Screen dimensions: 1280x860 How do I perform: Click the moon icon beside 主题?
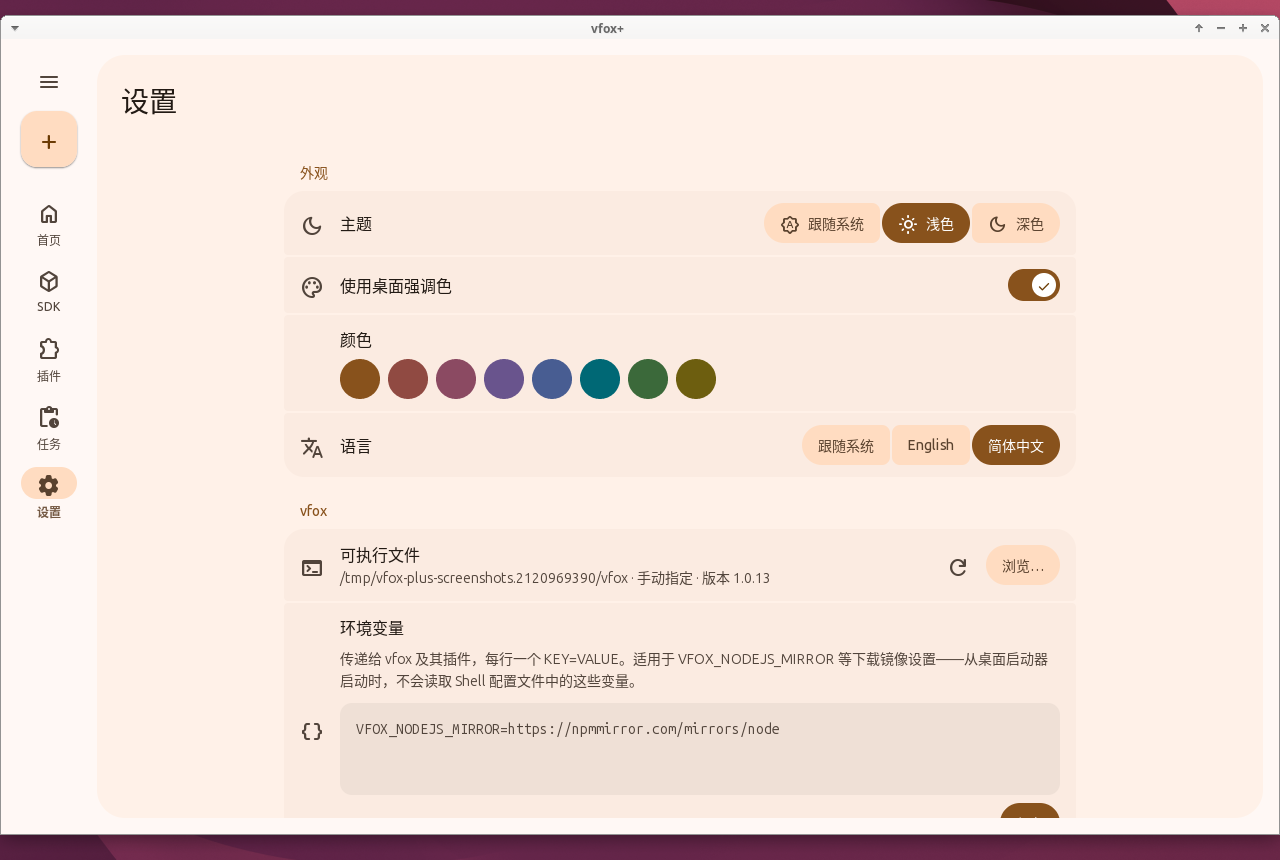(312, 225)
